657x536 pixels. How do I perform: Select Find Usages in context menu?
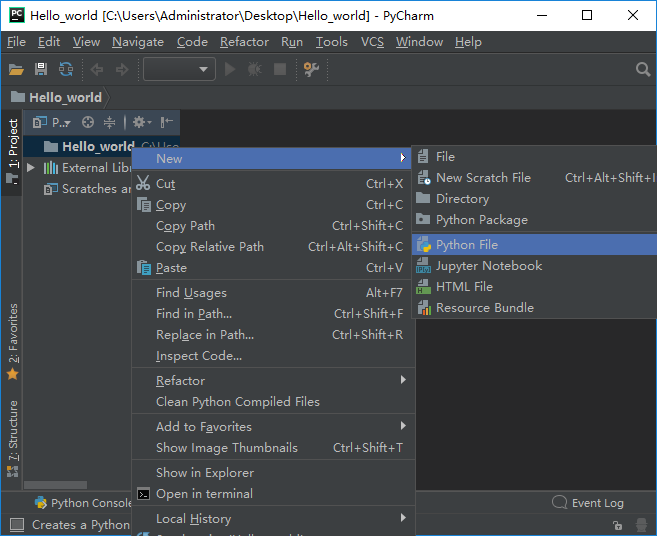[273, 293]
